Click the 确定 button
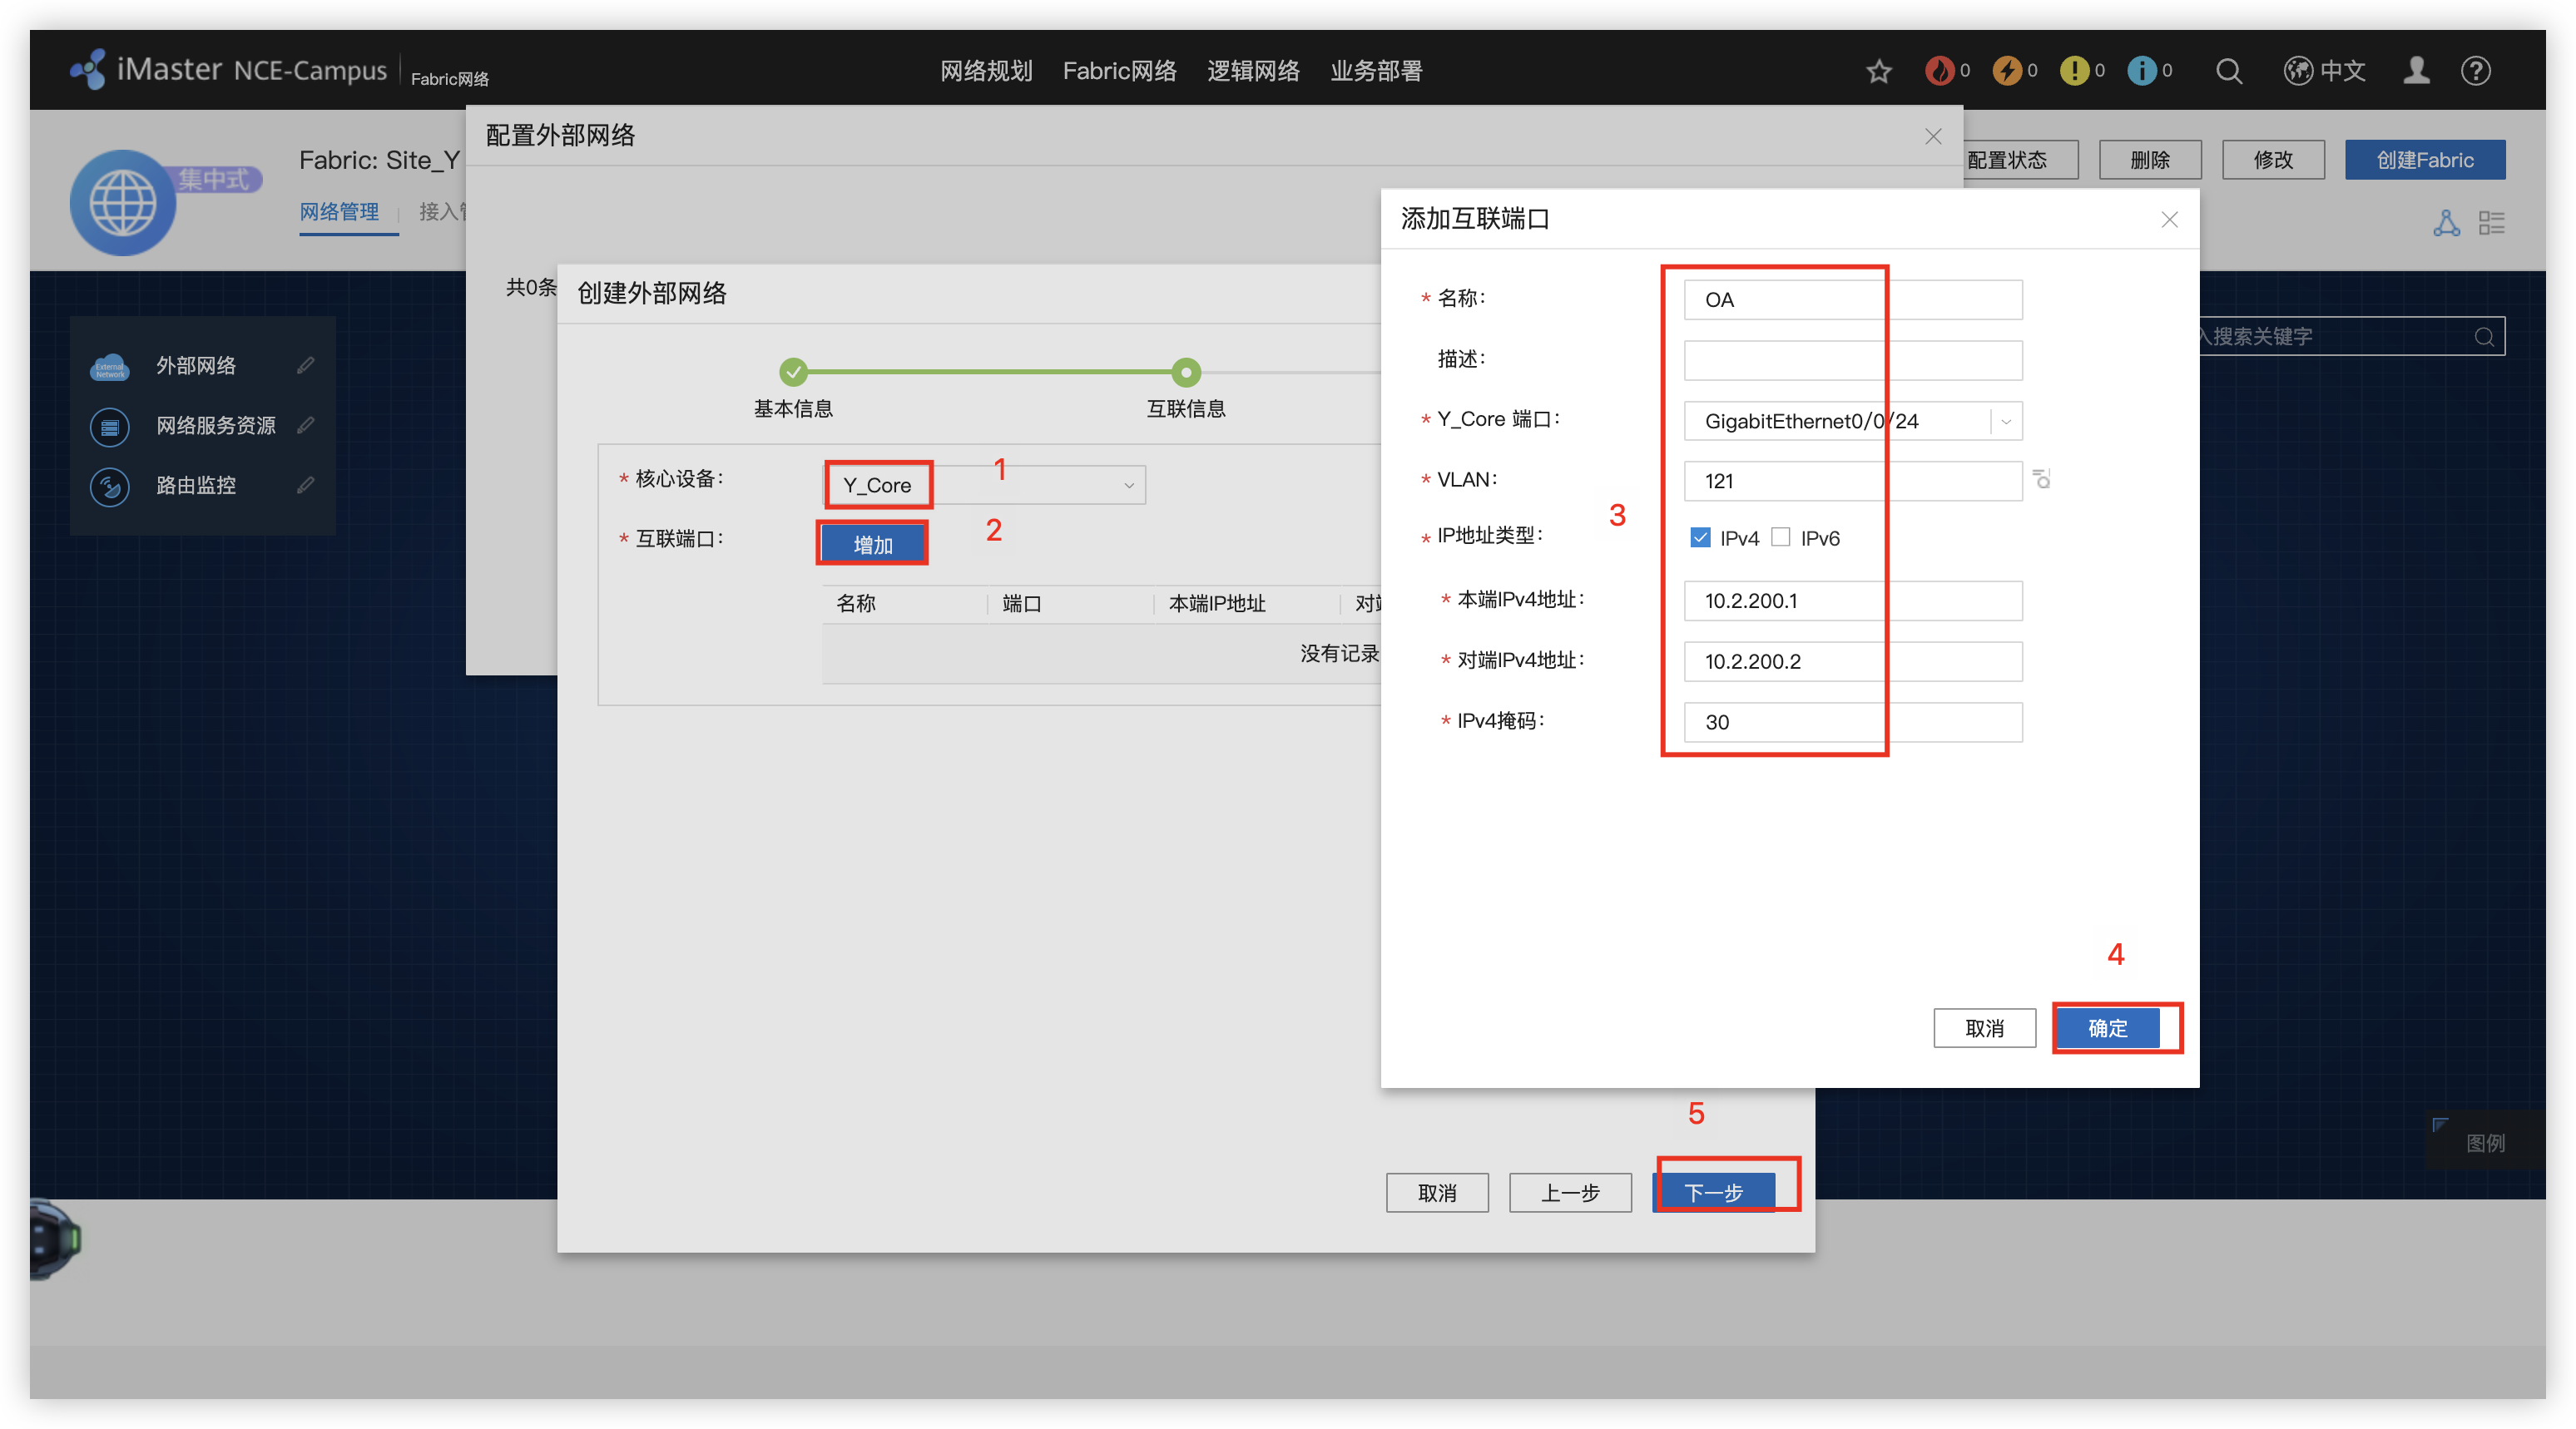This screenshot has height=1429, width=2576. click(2107, 1028)
